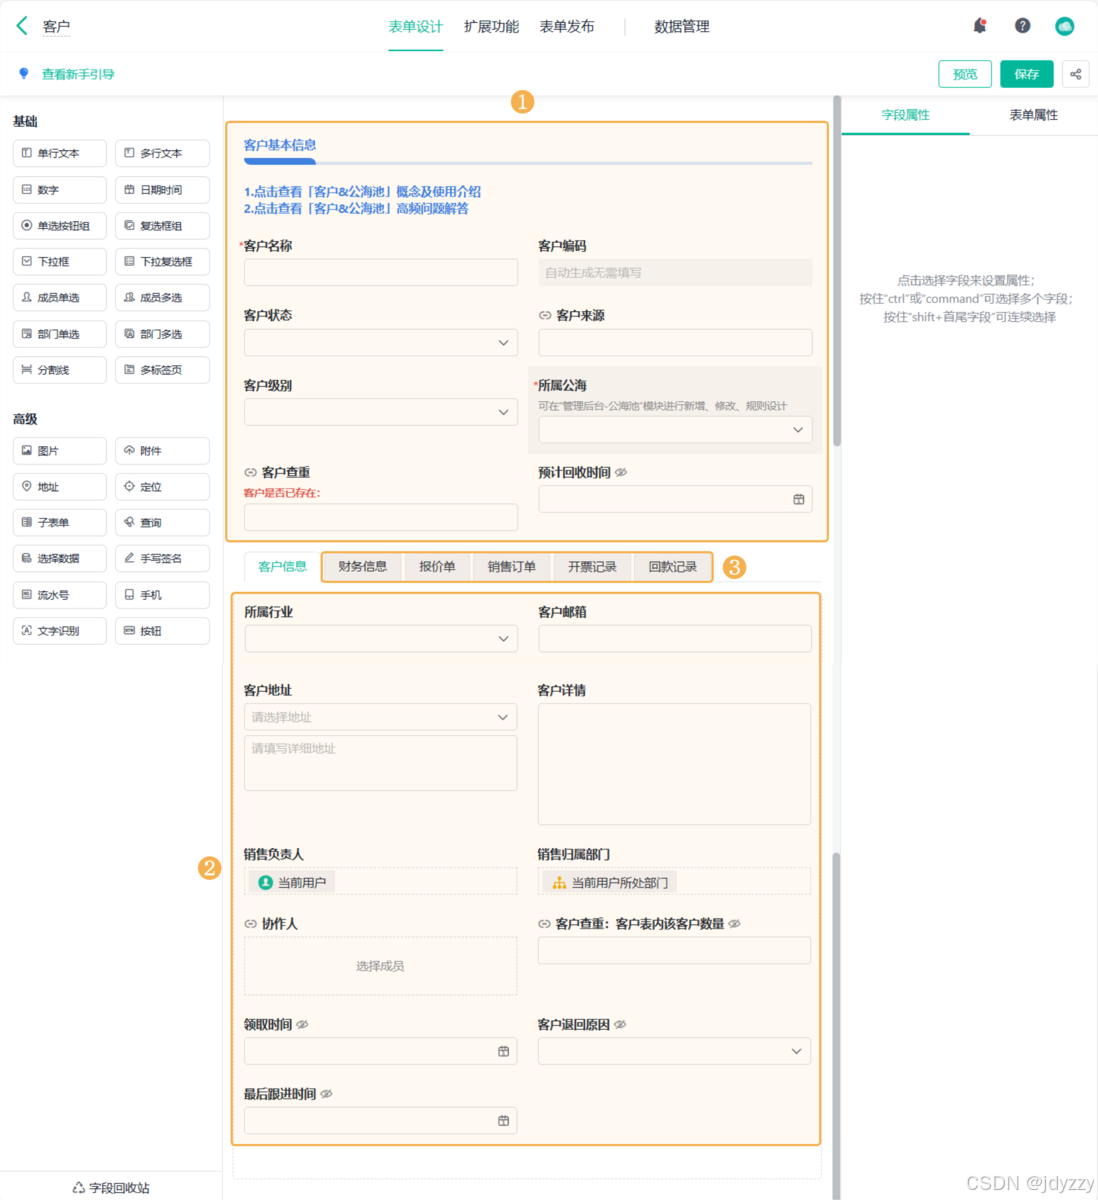Add a 手机 field
This screenshot has width=1098, height=1200.
[x=162, y=595]
